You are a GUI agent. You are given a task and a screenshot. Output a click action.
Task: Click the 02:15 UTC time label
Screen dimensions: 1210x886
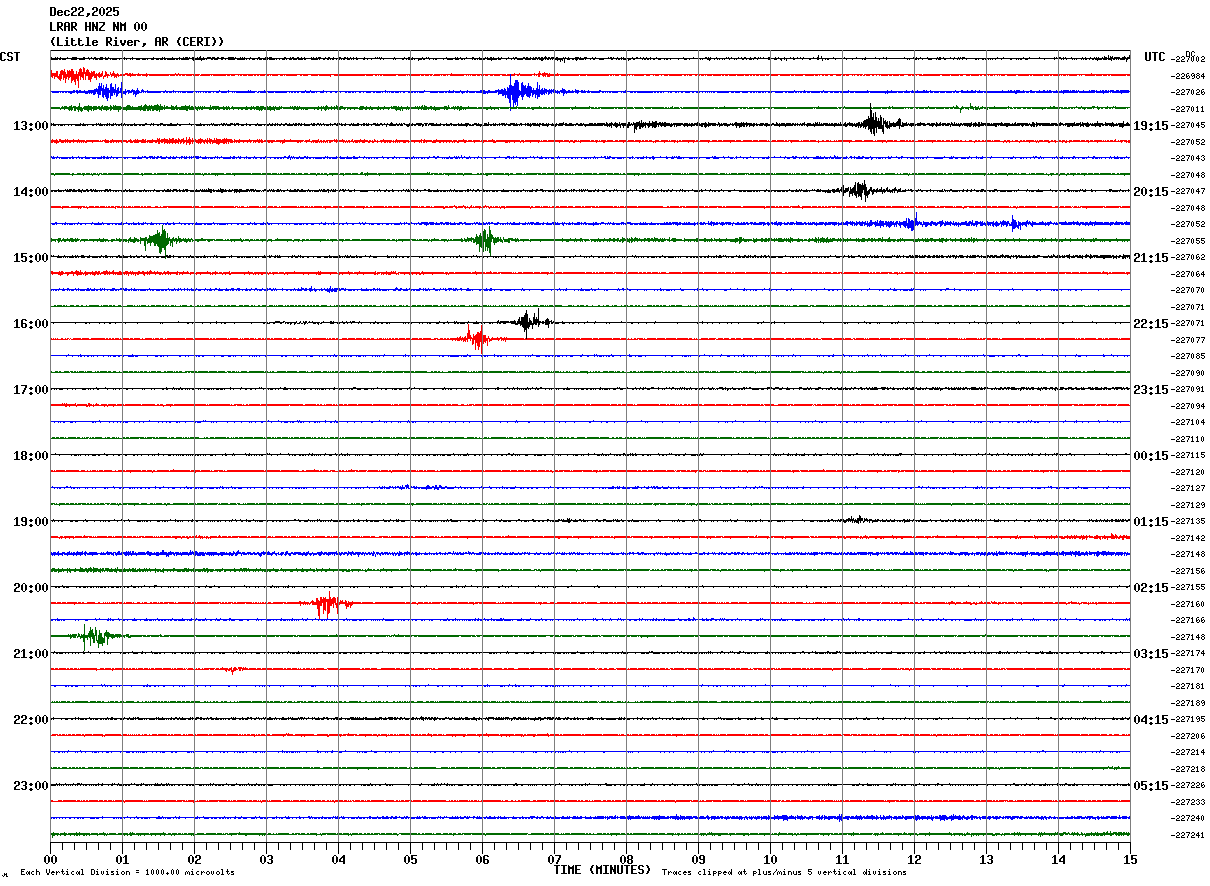tap(1150, 588)
